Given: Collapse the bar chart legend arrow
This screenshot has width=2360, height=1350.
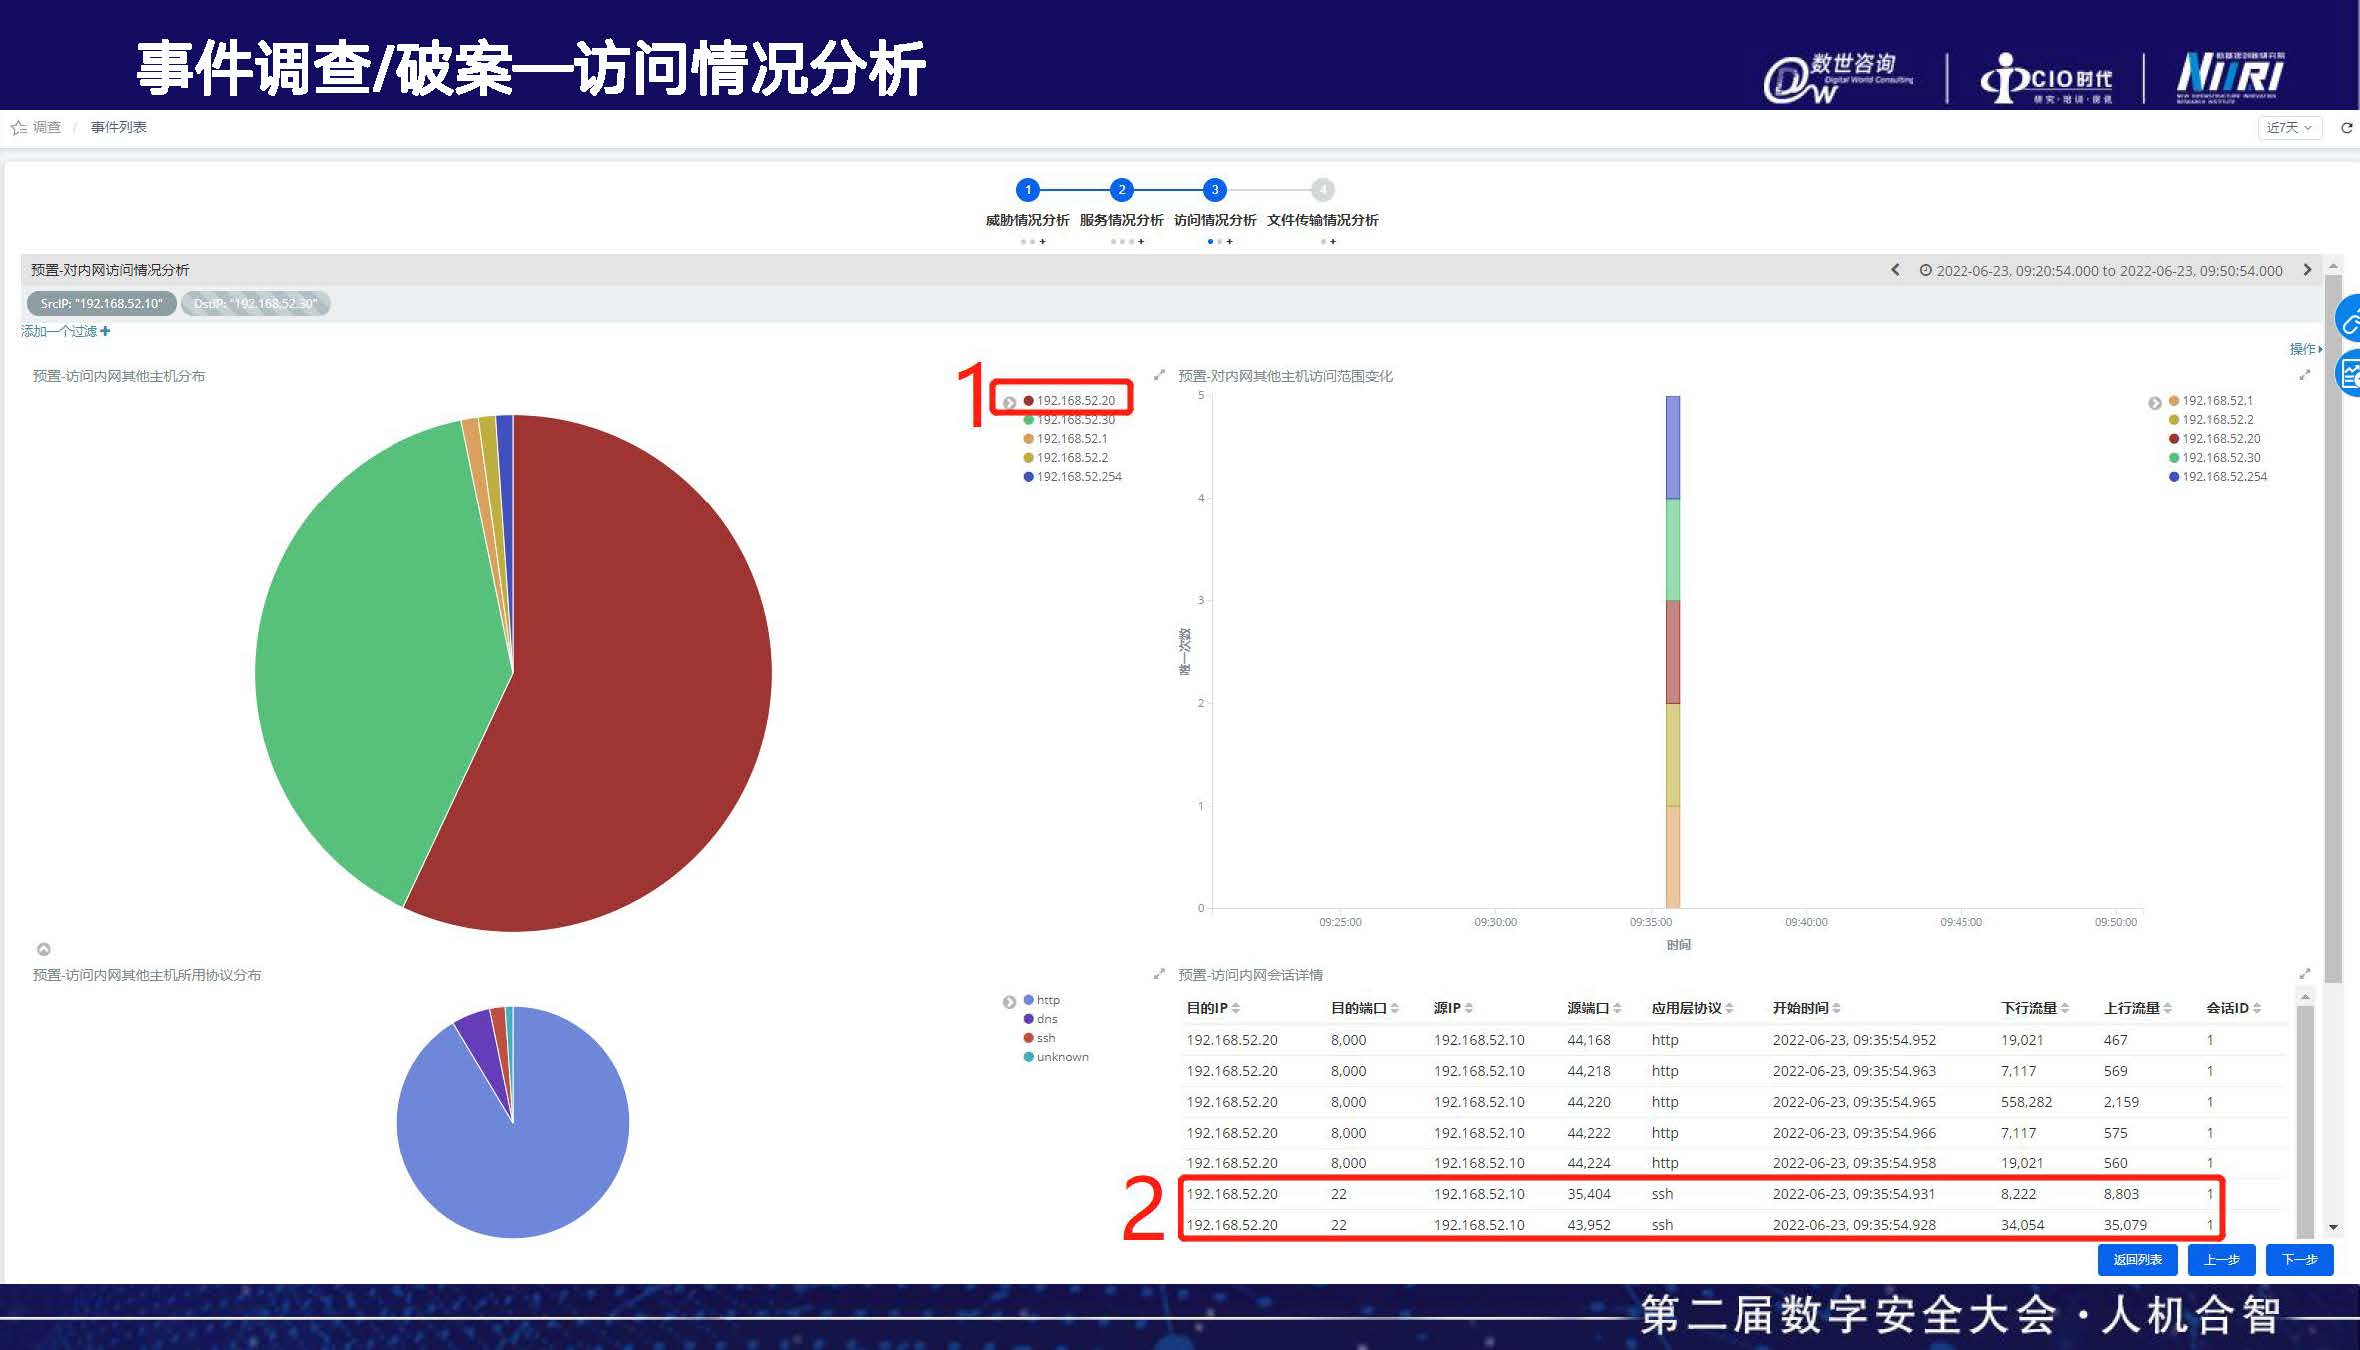Looking at the screenshot, I should coord(2155,403).
